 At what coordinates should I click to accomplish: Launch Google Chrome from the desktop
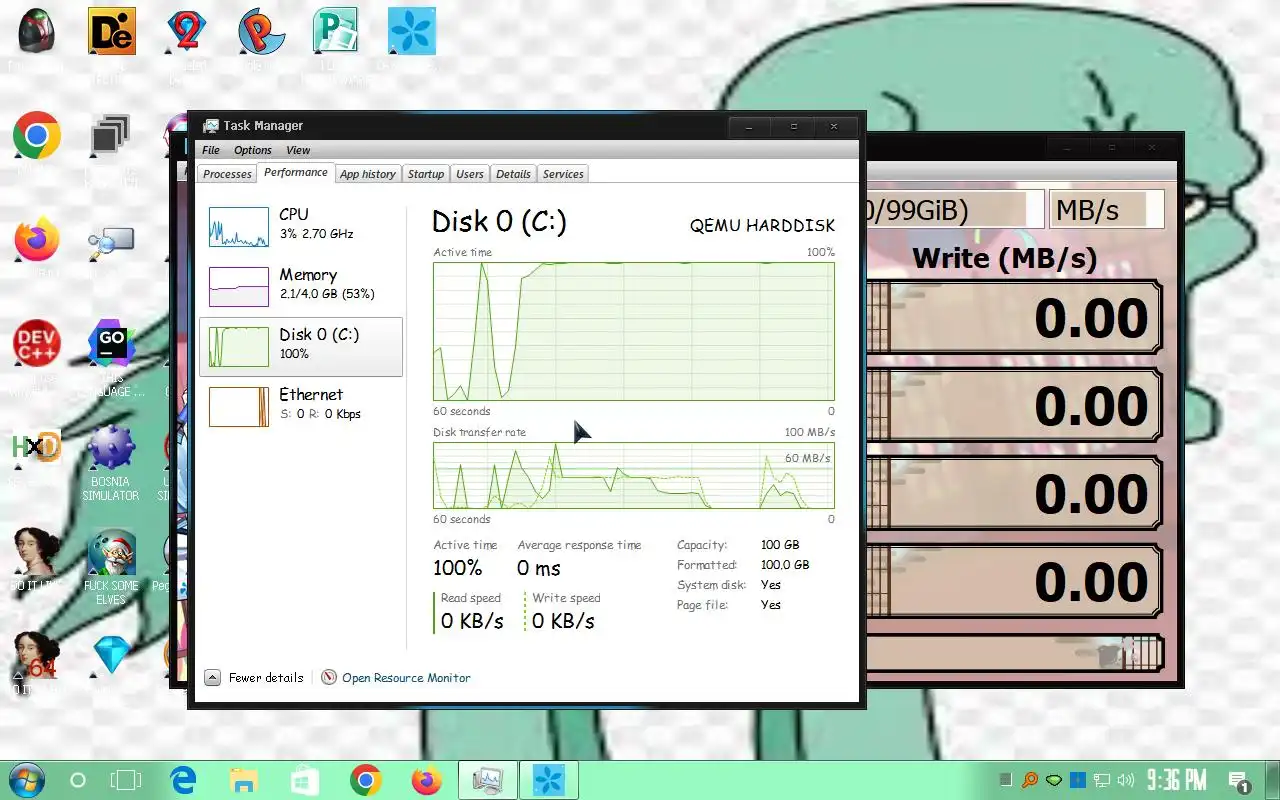tap(37, 136)
